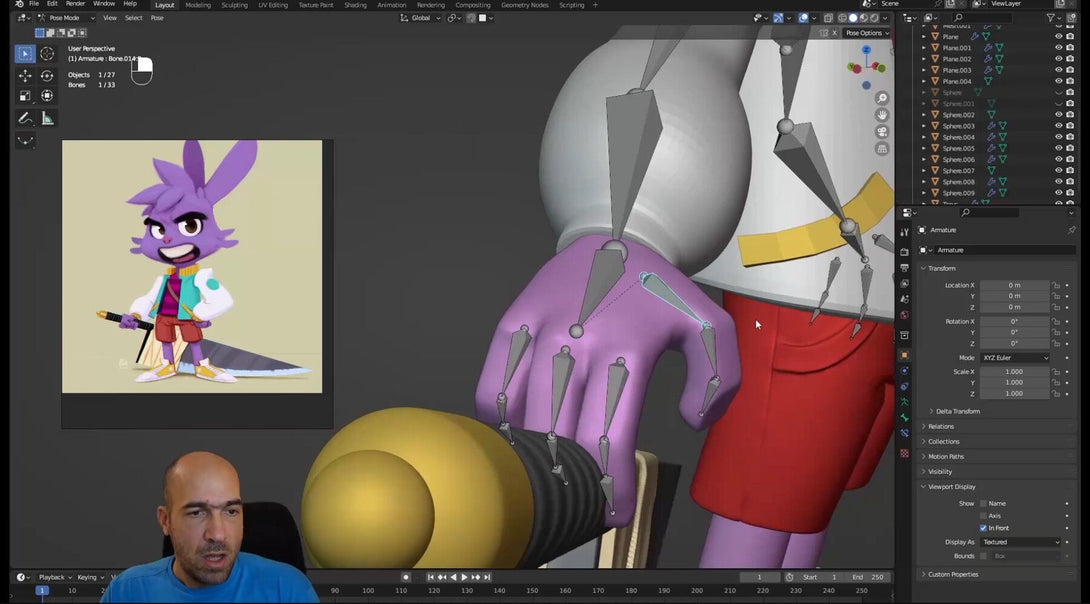Open the Object properties tab
Viewport: 1090px width, 604px height.
click(904, 355)
